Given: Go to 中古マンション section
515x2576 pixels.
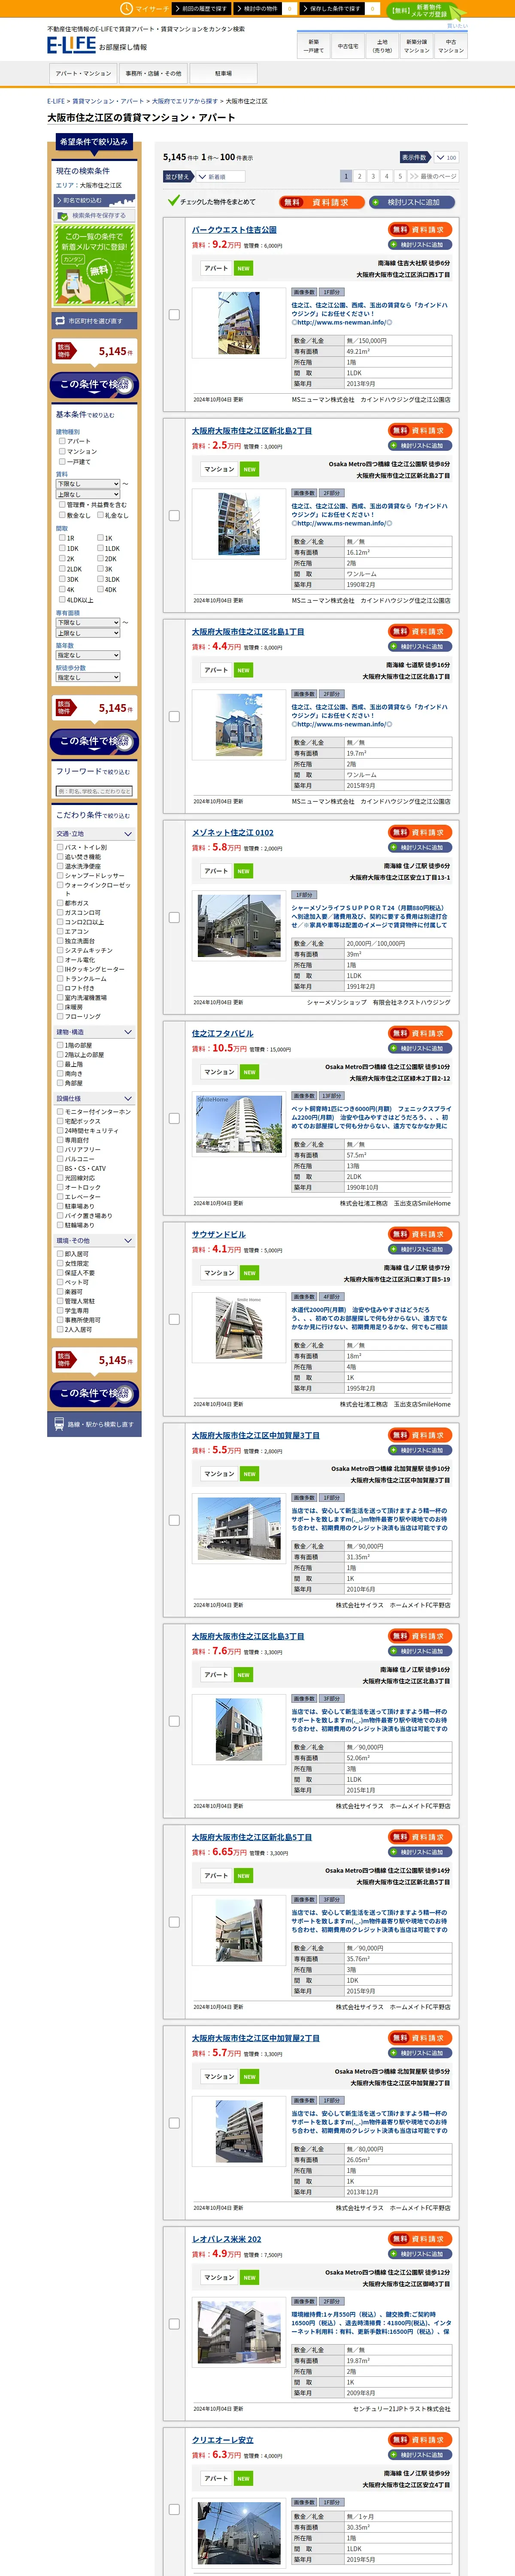Looking at the screenshot, I should click(x=451, y=46).
